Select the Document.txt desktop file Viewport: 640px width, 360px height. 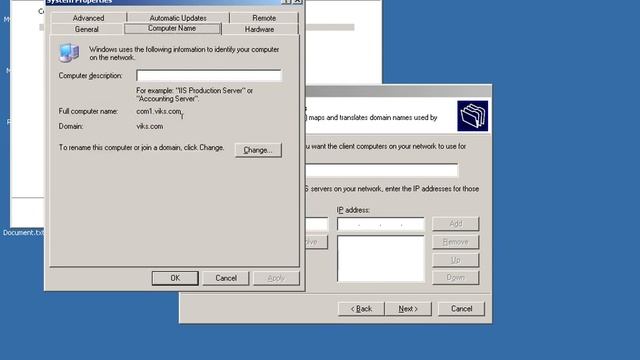point(23,233)
